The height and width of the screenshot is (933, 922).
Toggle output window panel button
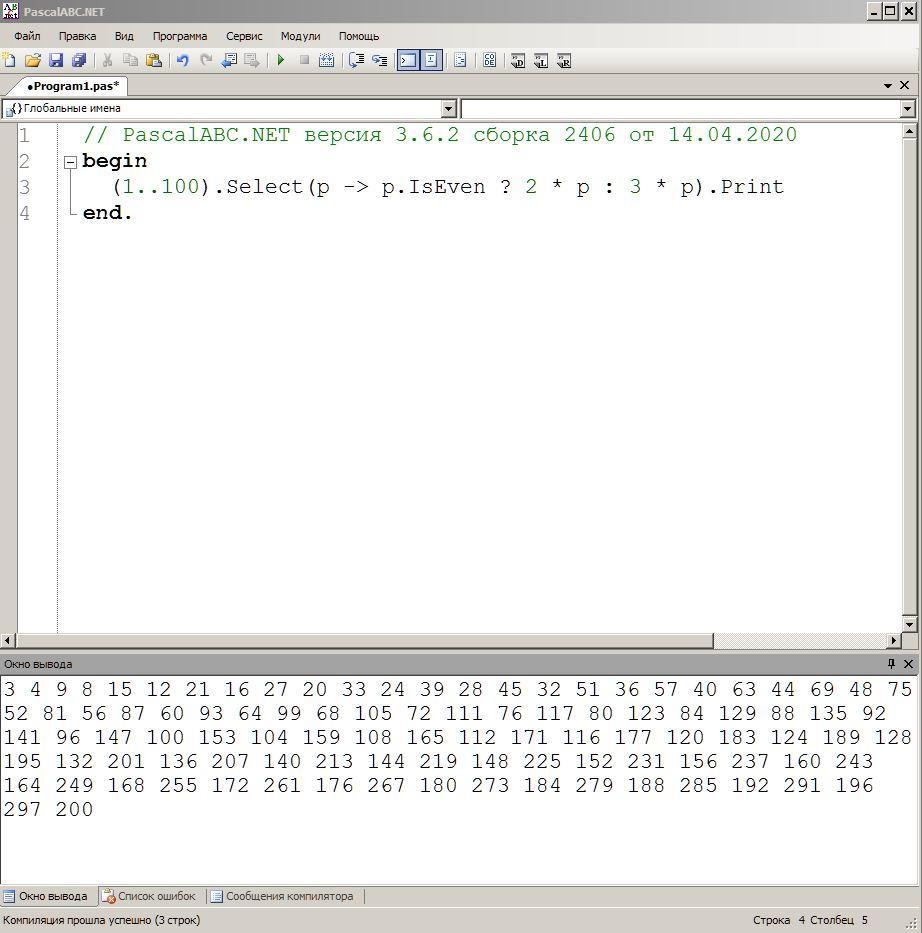click(x=408, y=60)
